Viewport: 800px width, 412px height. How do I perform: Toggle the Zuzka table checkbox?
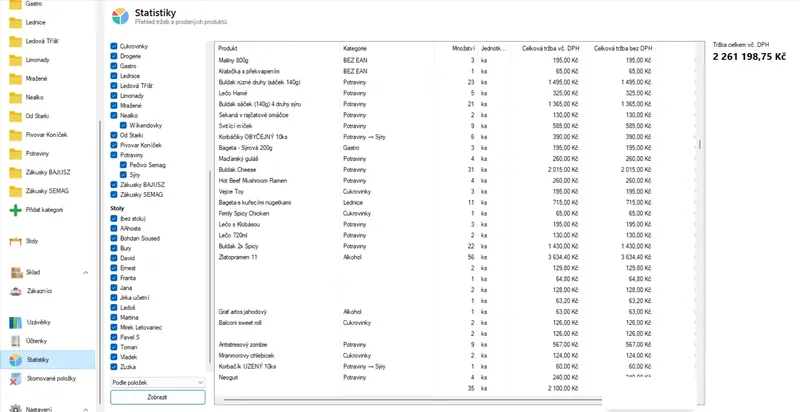pyautogui.click(x=114, y=367)
